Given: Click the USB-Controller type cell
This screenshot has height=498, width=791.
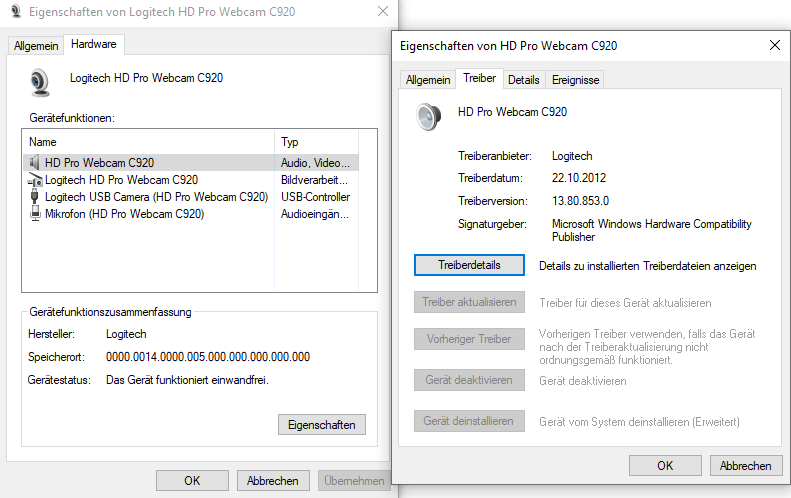Looking at the screenshot, I should 316,197.
